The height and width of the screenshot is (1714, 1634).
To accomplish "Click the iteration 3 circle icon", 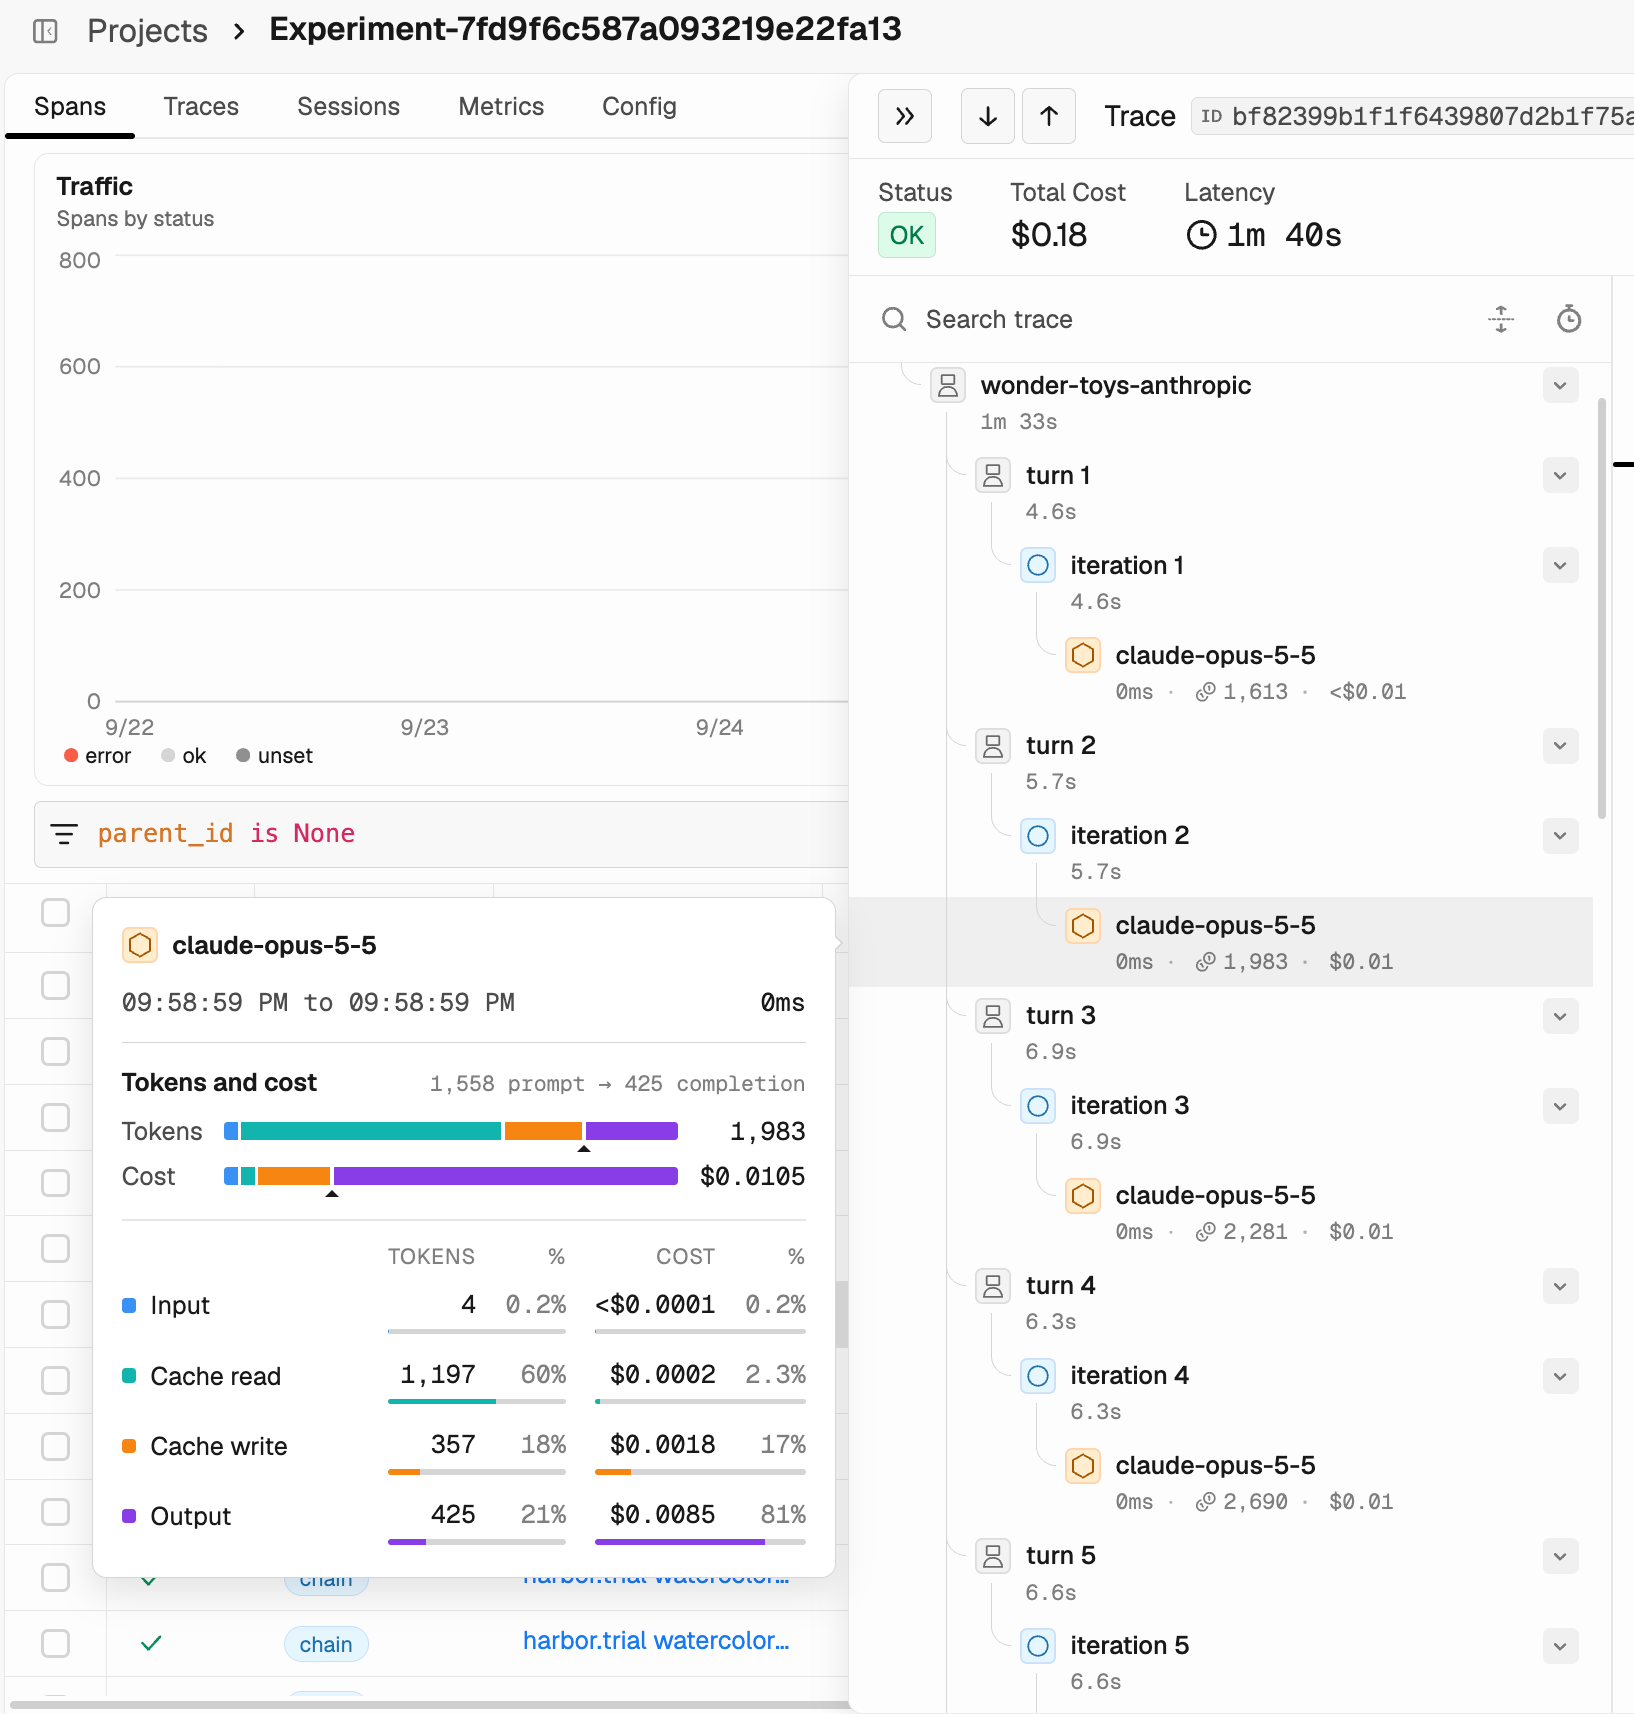I will [x=1038, y=1105].
